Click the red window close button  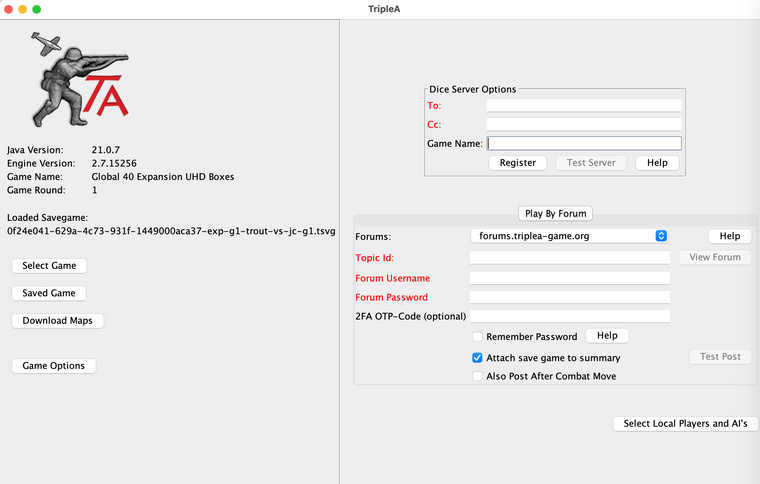(x=8, y=9)
